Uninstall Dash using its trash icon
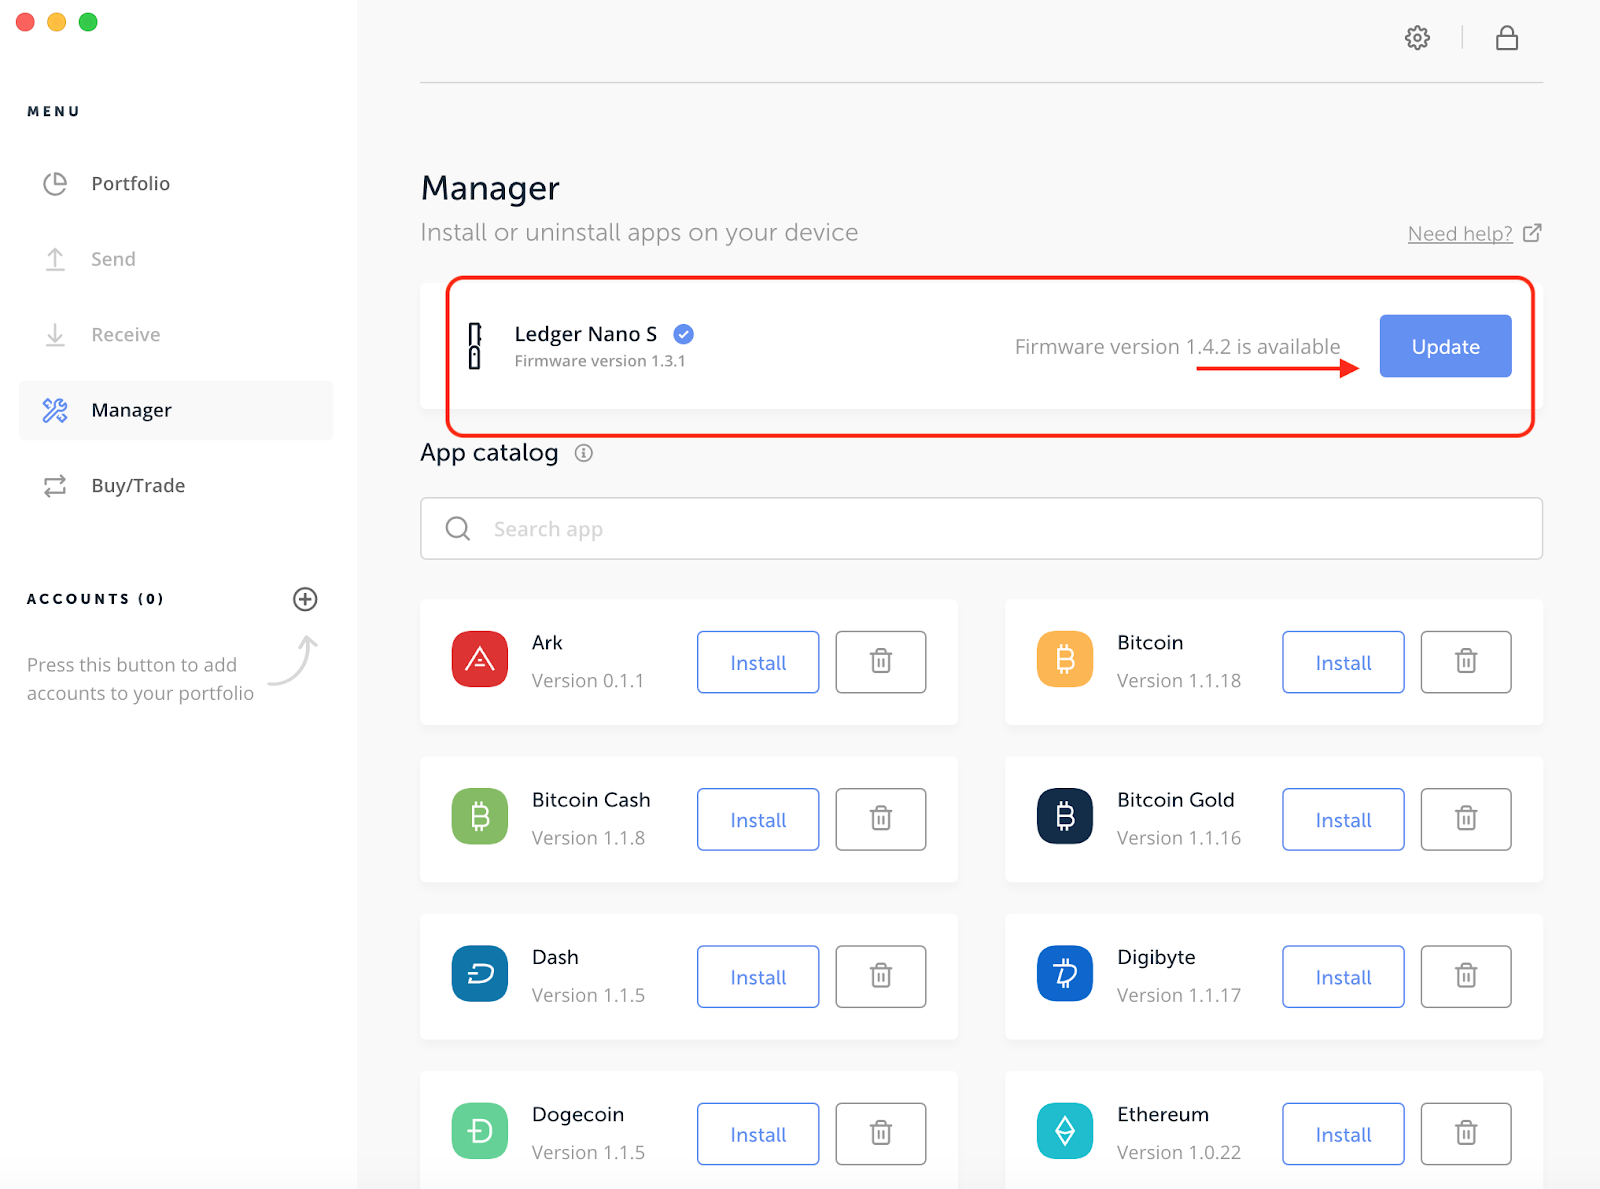 pyautogui.click(x=881, y=976)
